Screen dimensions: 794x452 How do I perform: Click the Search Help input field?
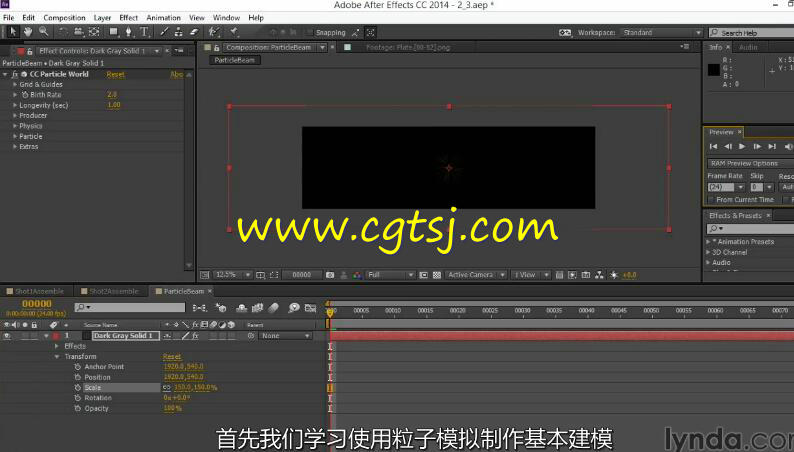click(x=752, y=32)
